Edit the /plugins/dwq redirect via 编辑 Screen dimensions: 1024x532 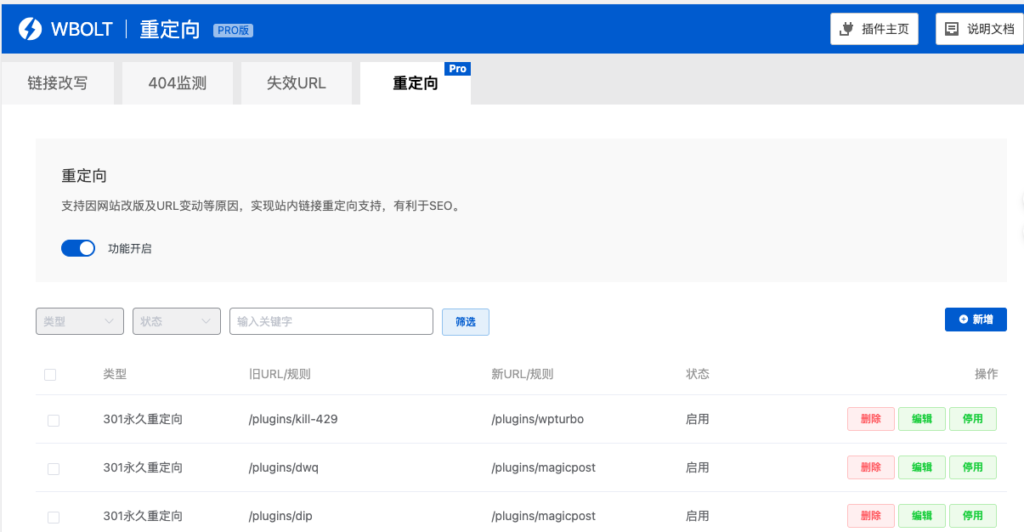pos(921,467)
